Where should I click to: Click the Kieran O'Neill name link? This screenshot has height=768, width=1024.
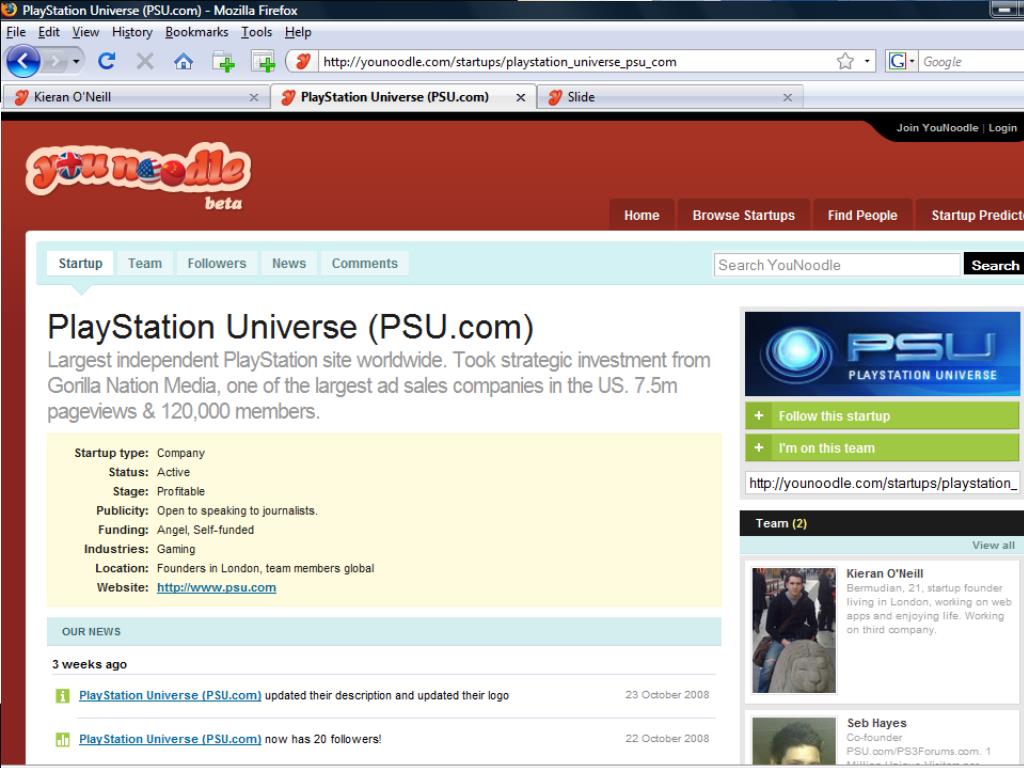tap(884, 573)
